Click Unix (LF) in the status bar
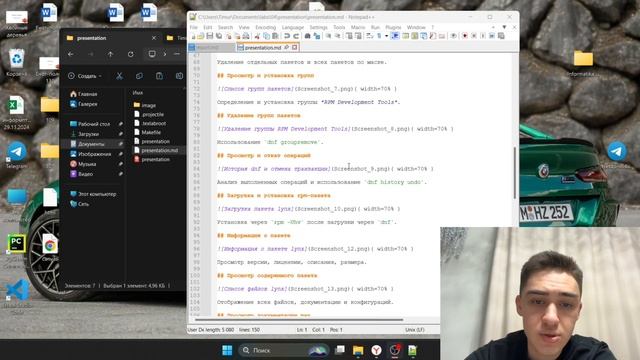640x360 pixels. click(415, 329)
